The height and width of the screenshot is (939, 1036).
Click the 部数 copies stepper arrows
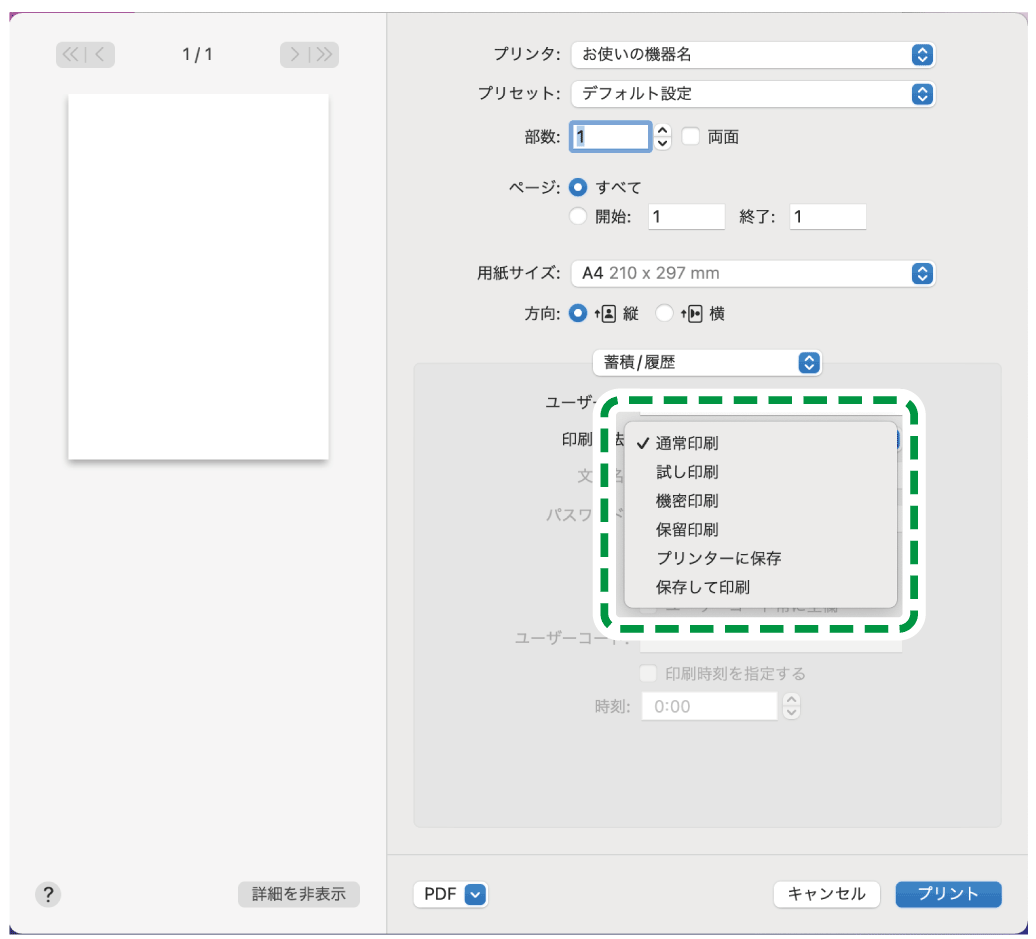click(x=662, y=136)
